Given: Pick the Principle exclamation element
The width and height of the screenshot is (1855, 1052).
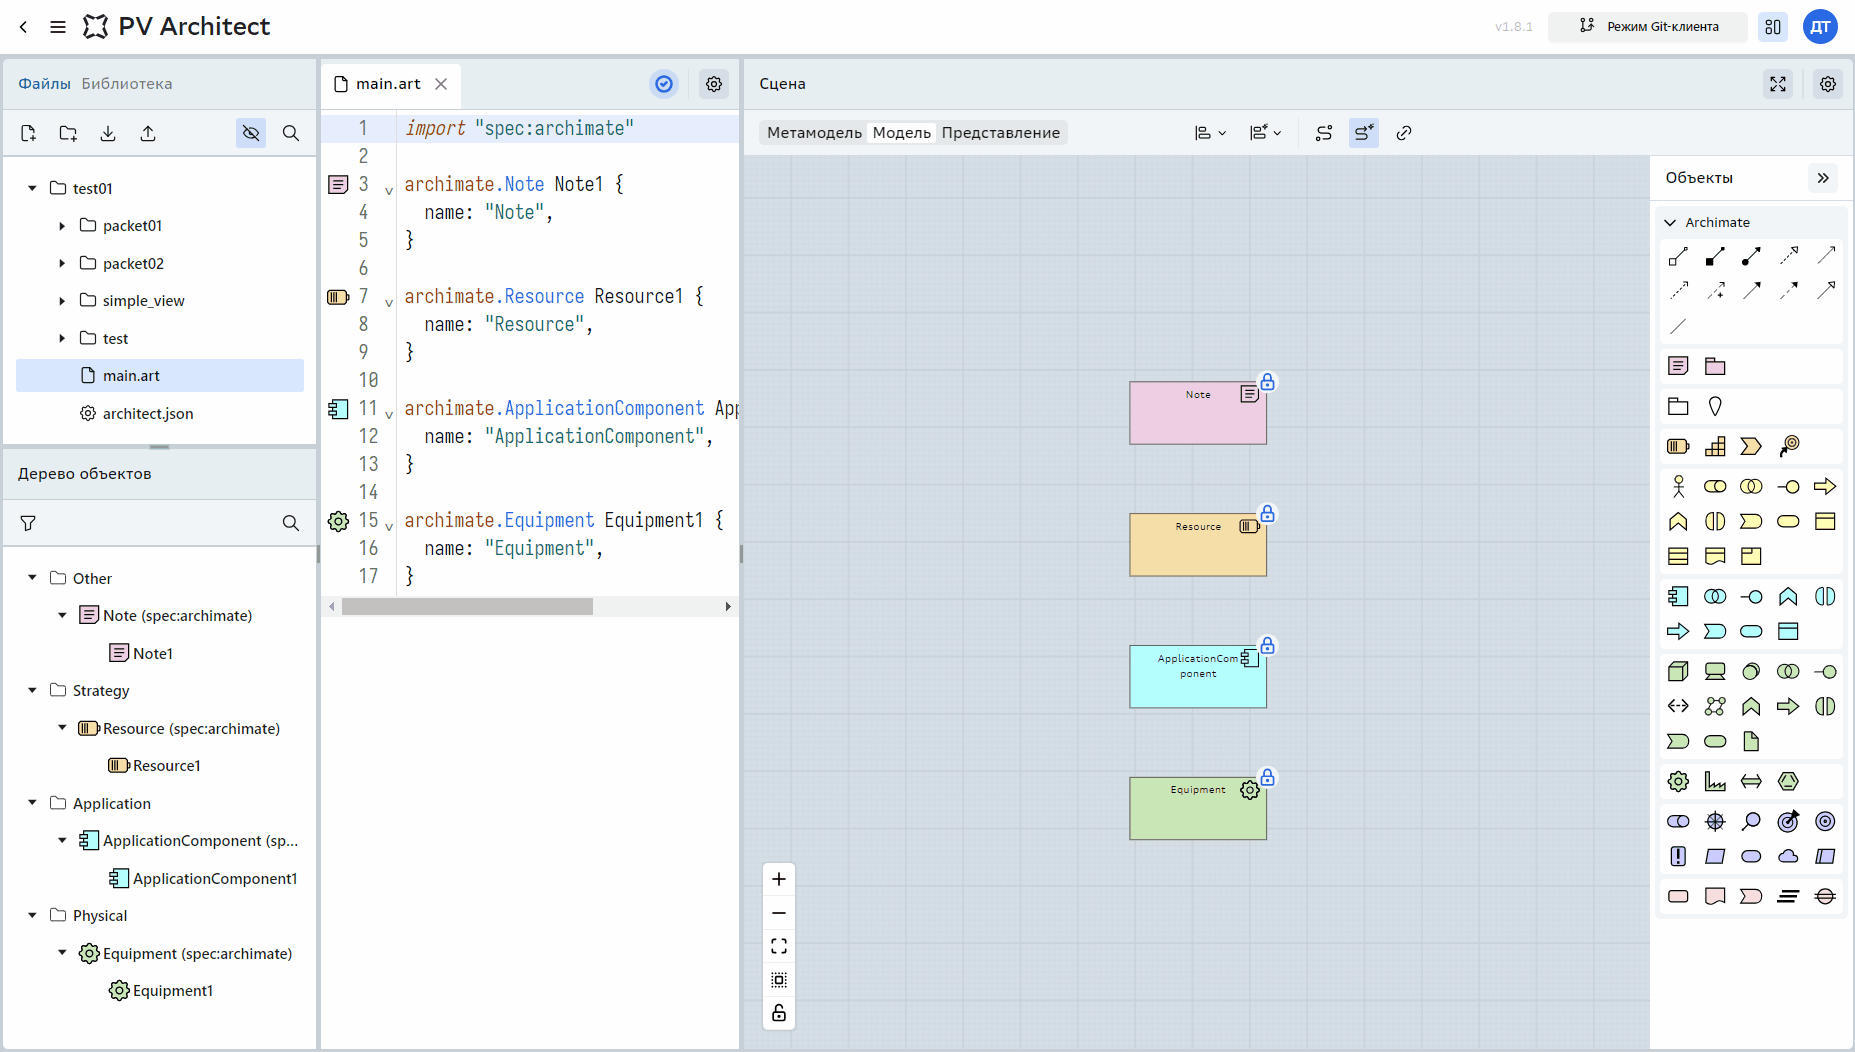Looking at the screenshot, I should [1678, 856].
